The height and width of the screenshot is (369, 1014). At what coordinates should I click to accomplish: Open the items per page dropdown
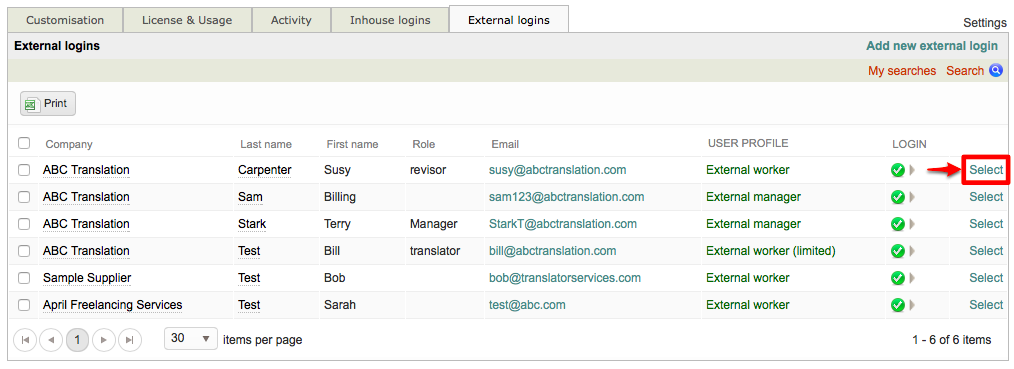(x=191, y=339)
